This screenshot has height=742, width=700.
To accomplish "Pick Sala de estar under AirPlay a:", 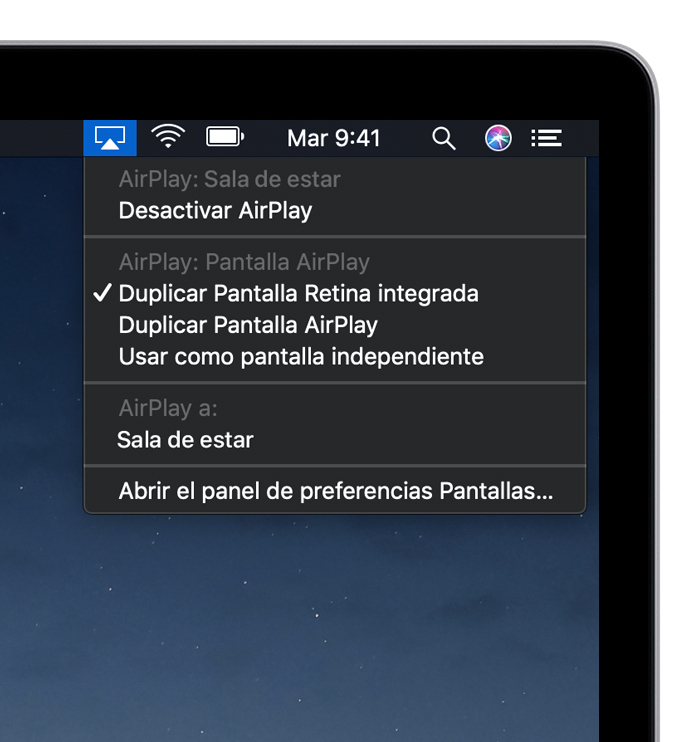I will point(335,440).
